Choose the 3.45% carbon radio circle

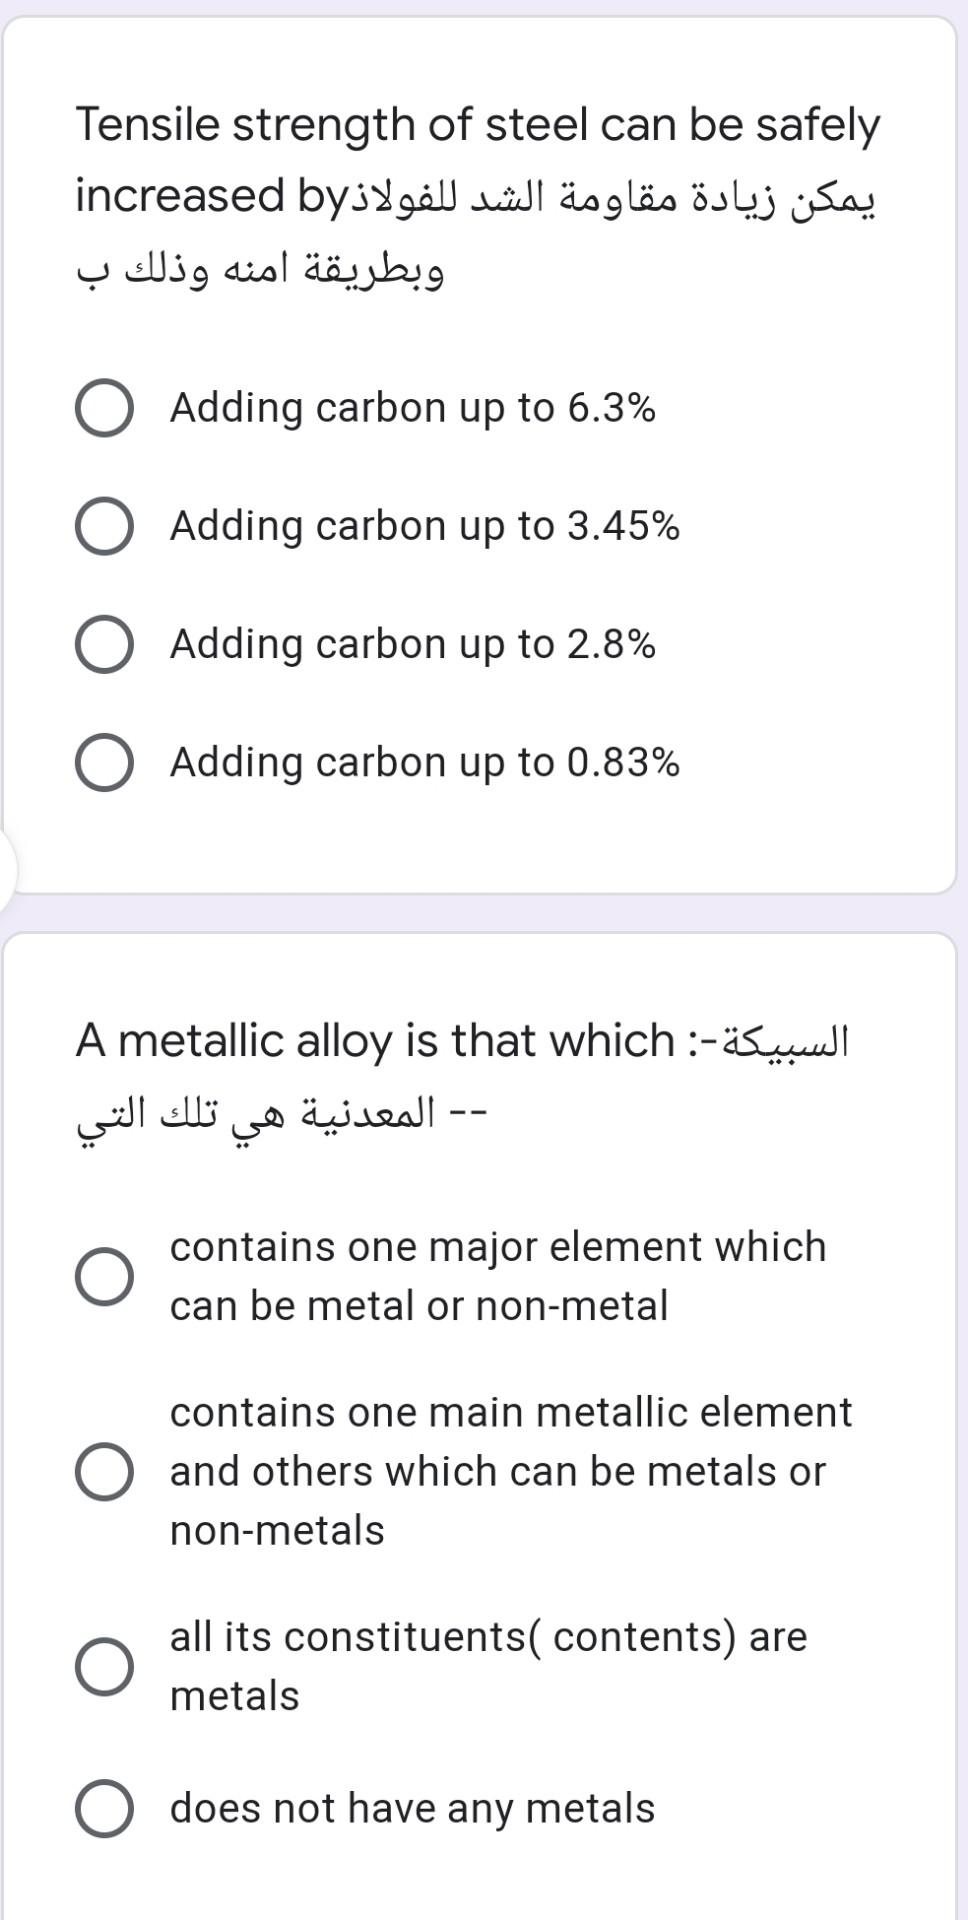pyautogui.click(x=104, y=526)
